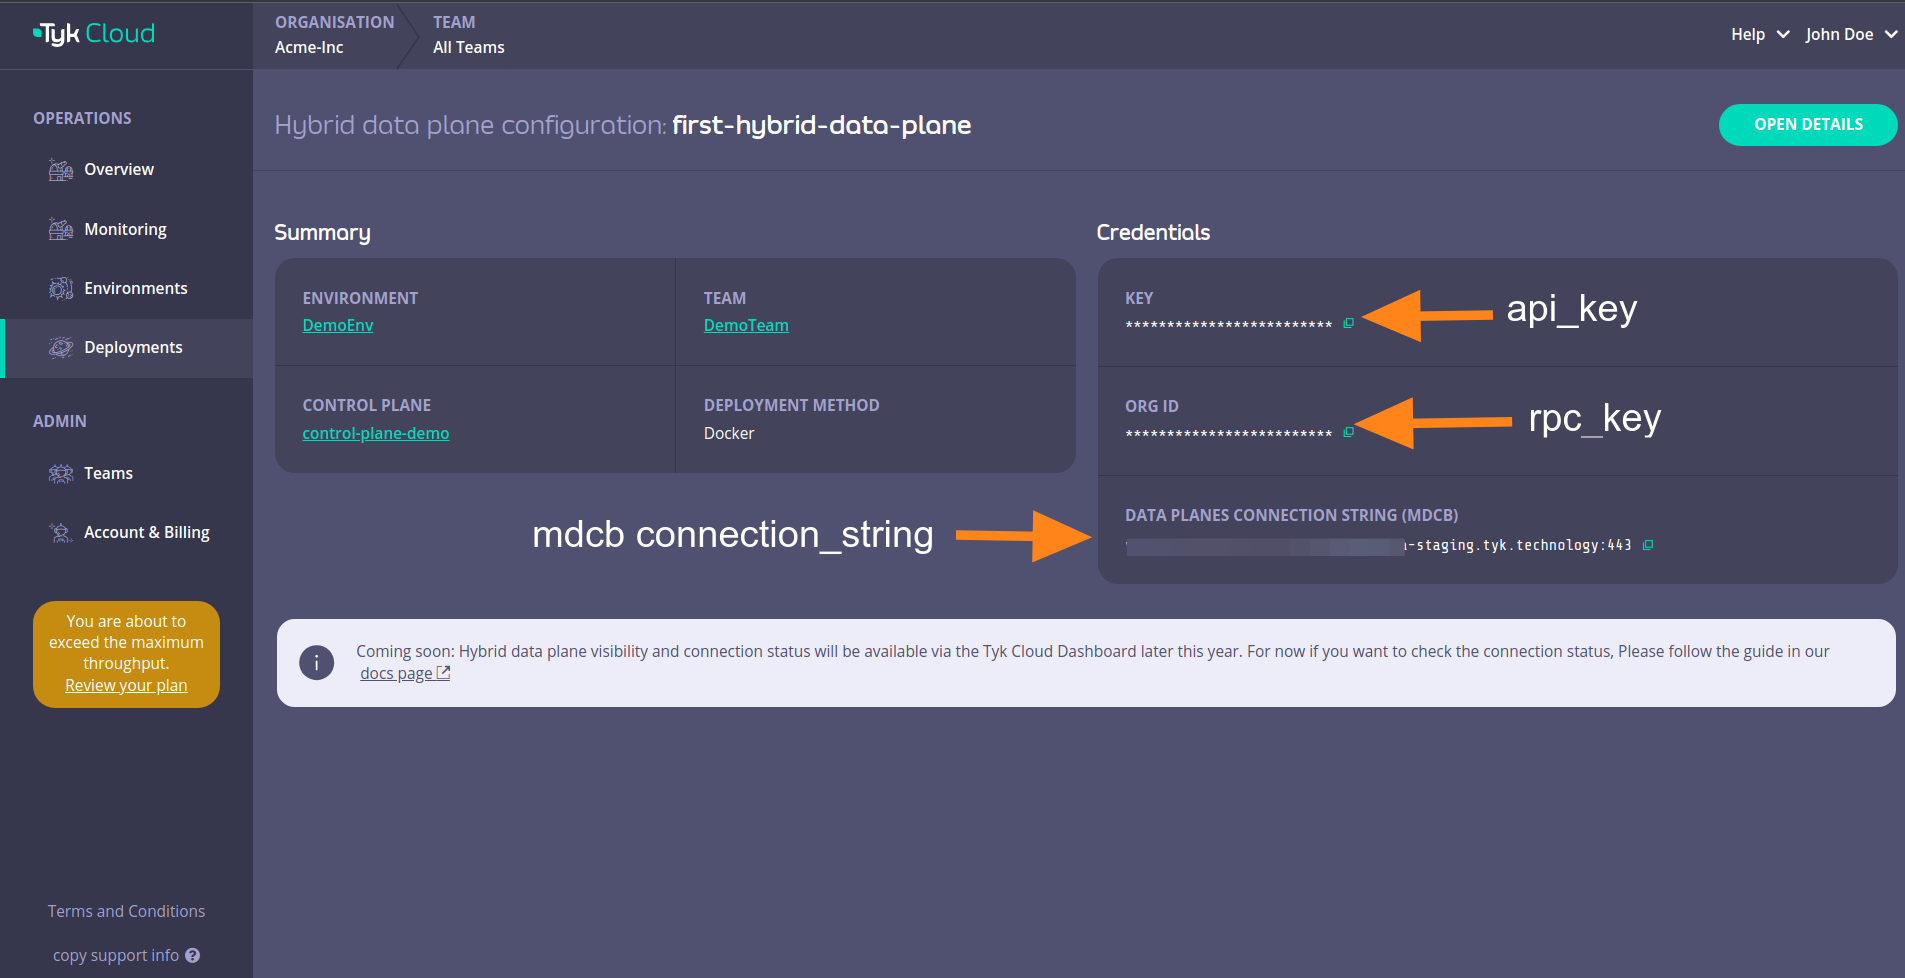
Task: Open the docs page link
Action: click(397, 672)
